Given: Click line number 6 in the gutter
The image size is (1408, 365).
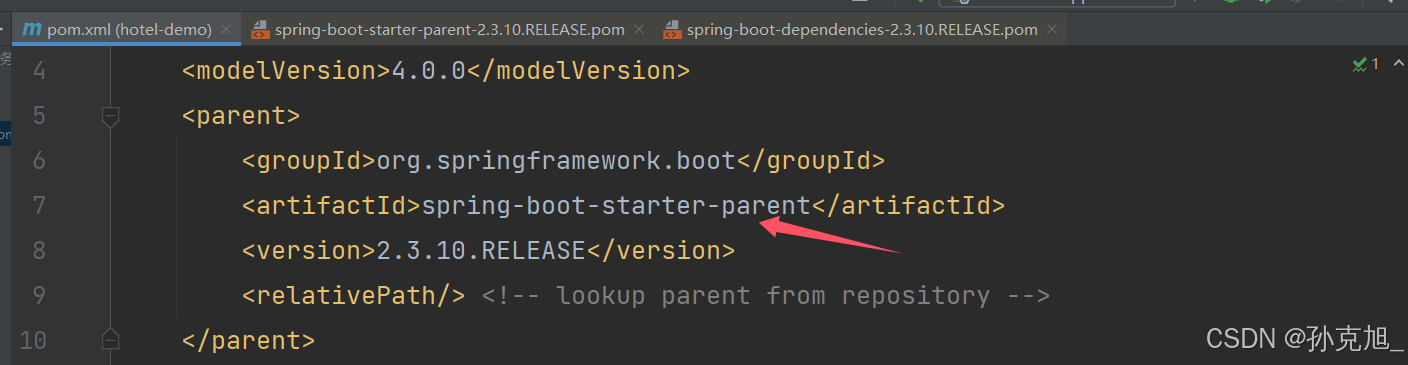Looking at the screenshot, I should [39, 160].
